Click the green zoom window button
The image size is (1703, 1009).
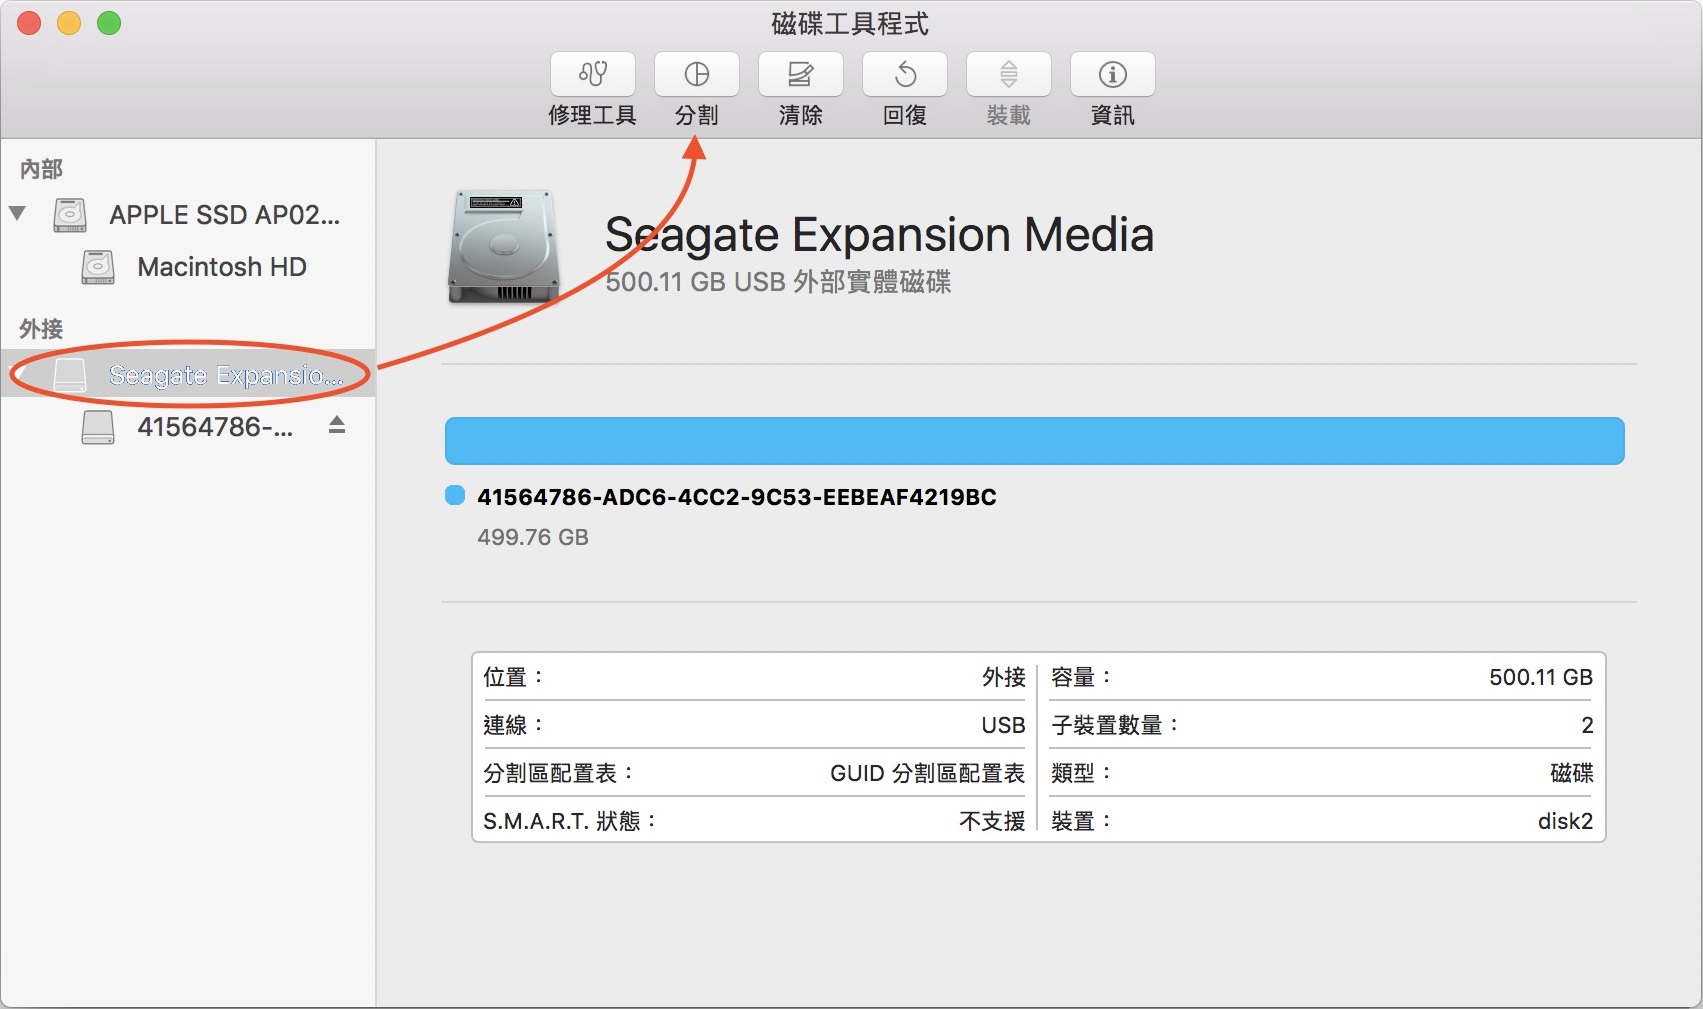(109, 23)
